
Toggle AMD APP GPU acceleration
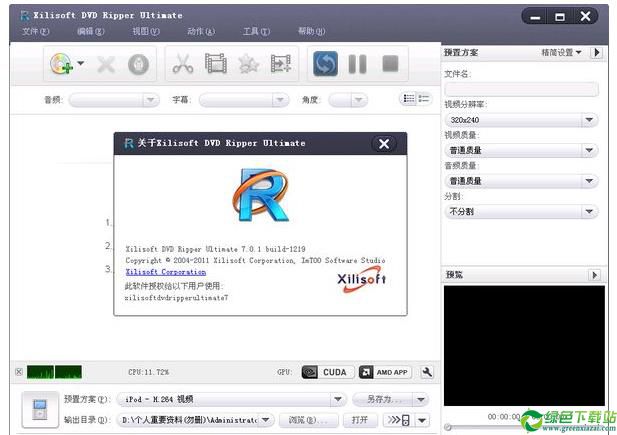click(384, 372)
